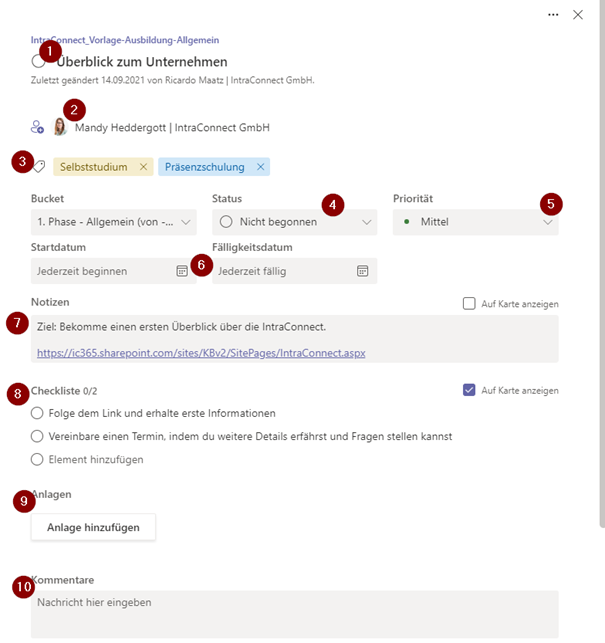Open the three-dot more options menu
This screenshot has width=605, height=643.
[x=553, y=15]
